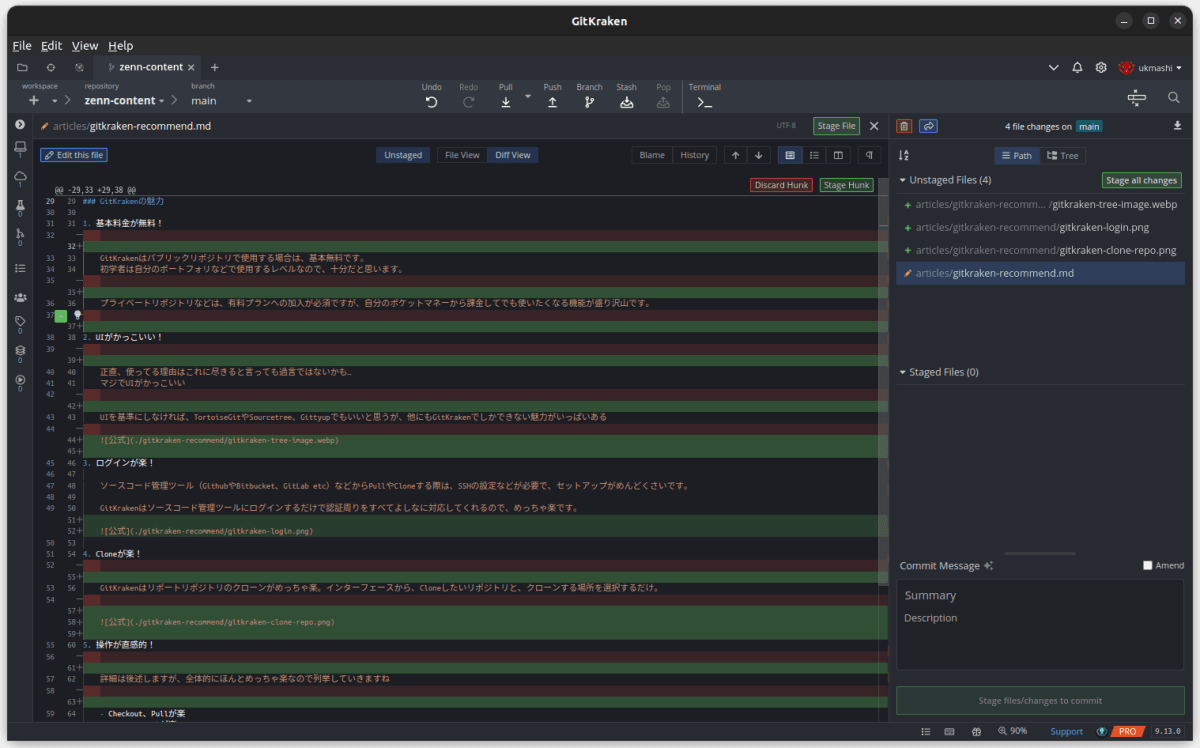The width and height of the screenshot is (1200, 748).
Task: Pull changes using the Pull icon
Action: tap(505, 101)
